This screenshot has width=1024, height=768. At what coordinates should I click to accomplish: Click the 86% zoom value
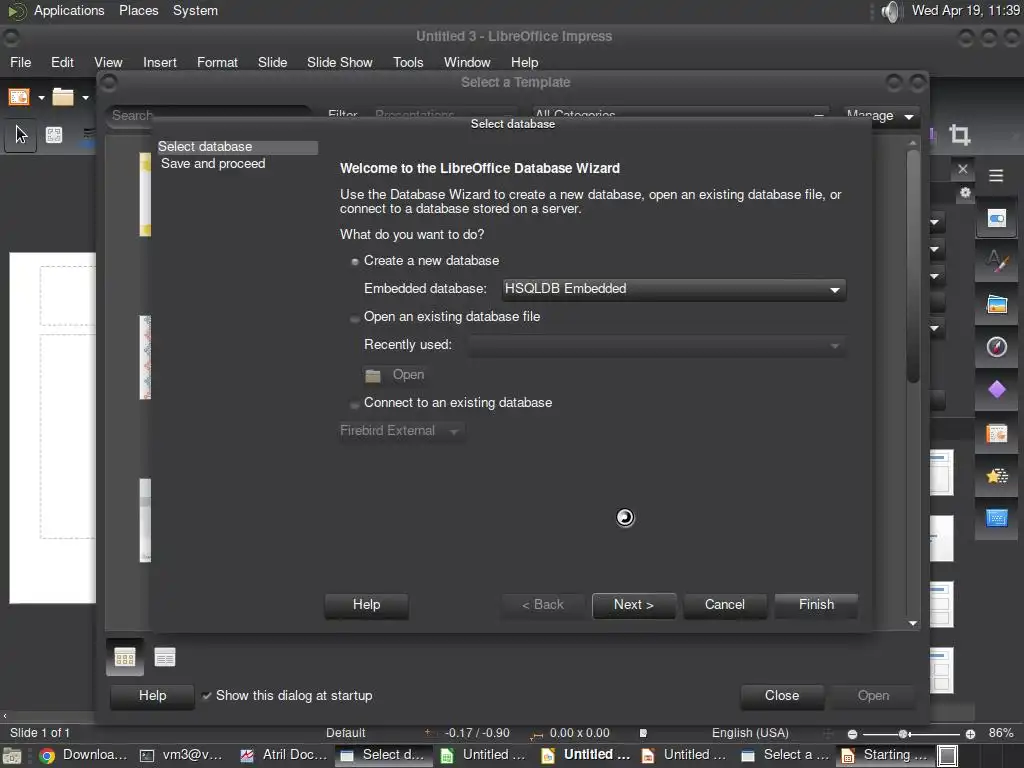(1000, 733)
